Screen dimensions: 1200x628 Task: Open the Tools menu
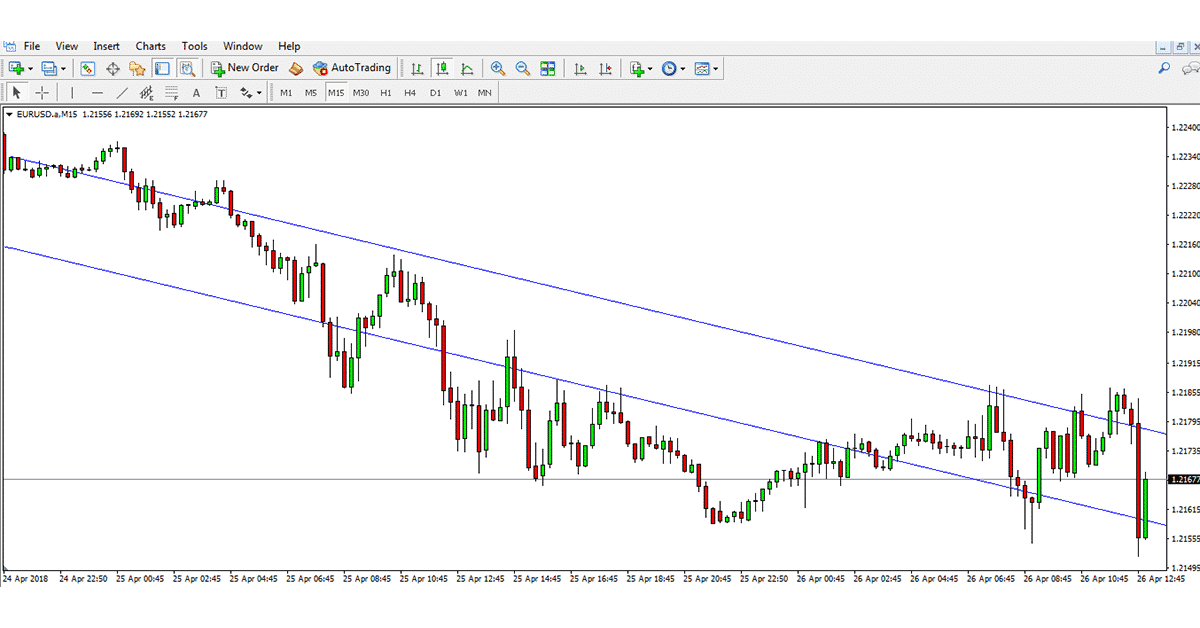194,46
